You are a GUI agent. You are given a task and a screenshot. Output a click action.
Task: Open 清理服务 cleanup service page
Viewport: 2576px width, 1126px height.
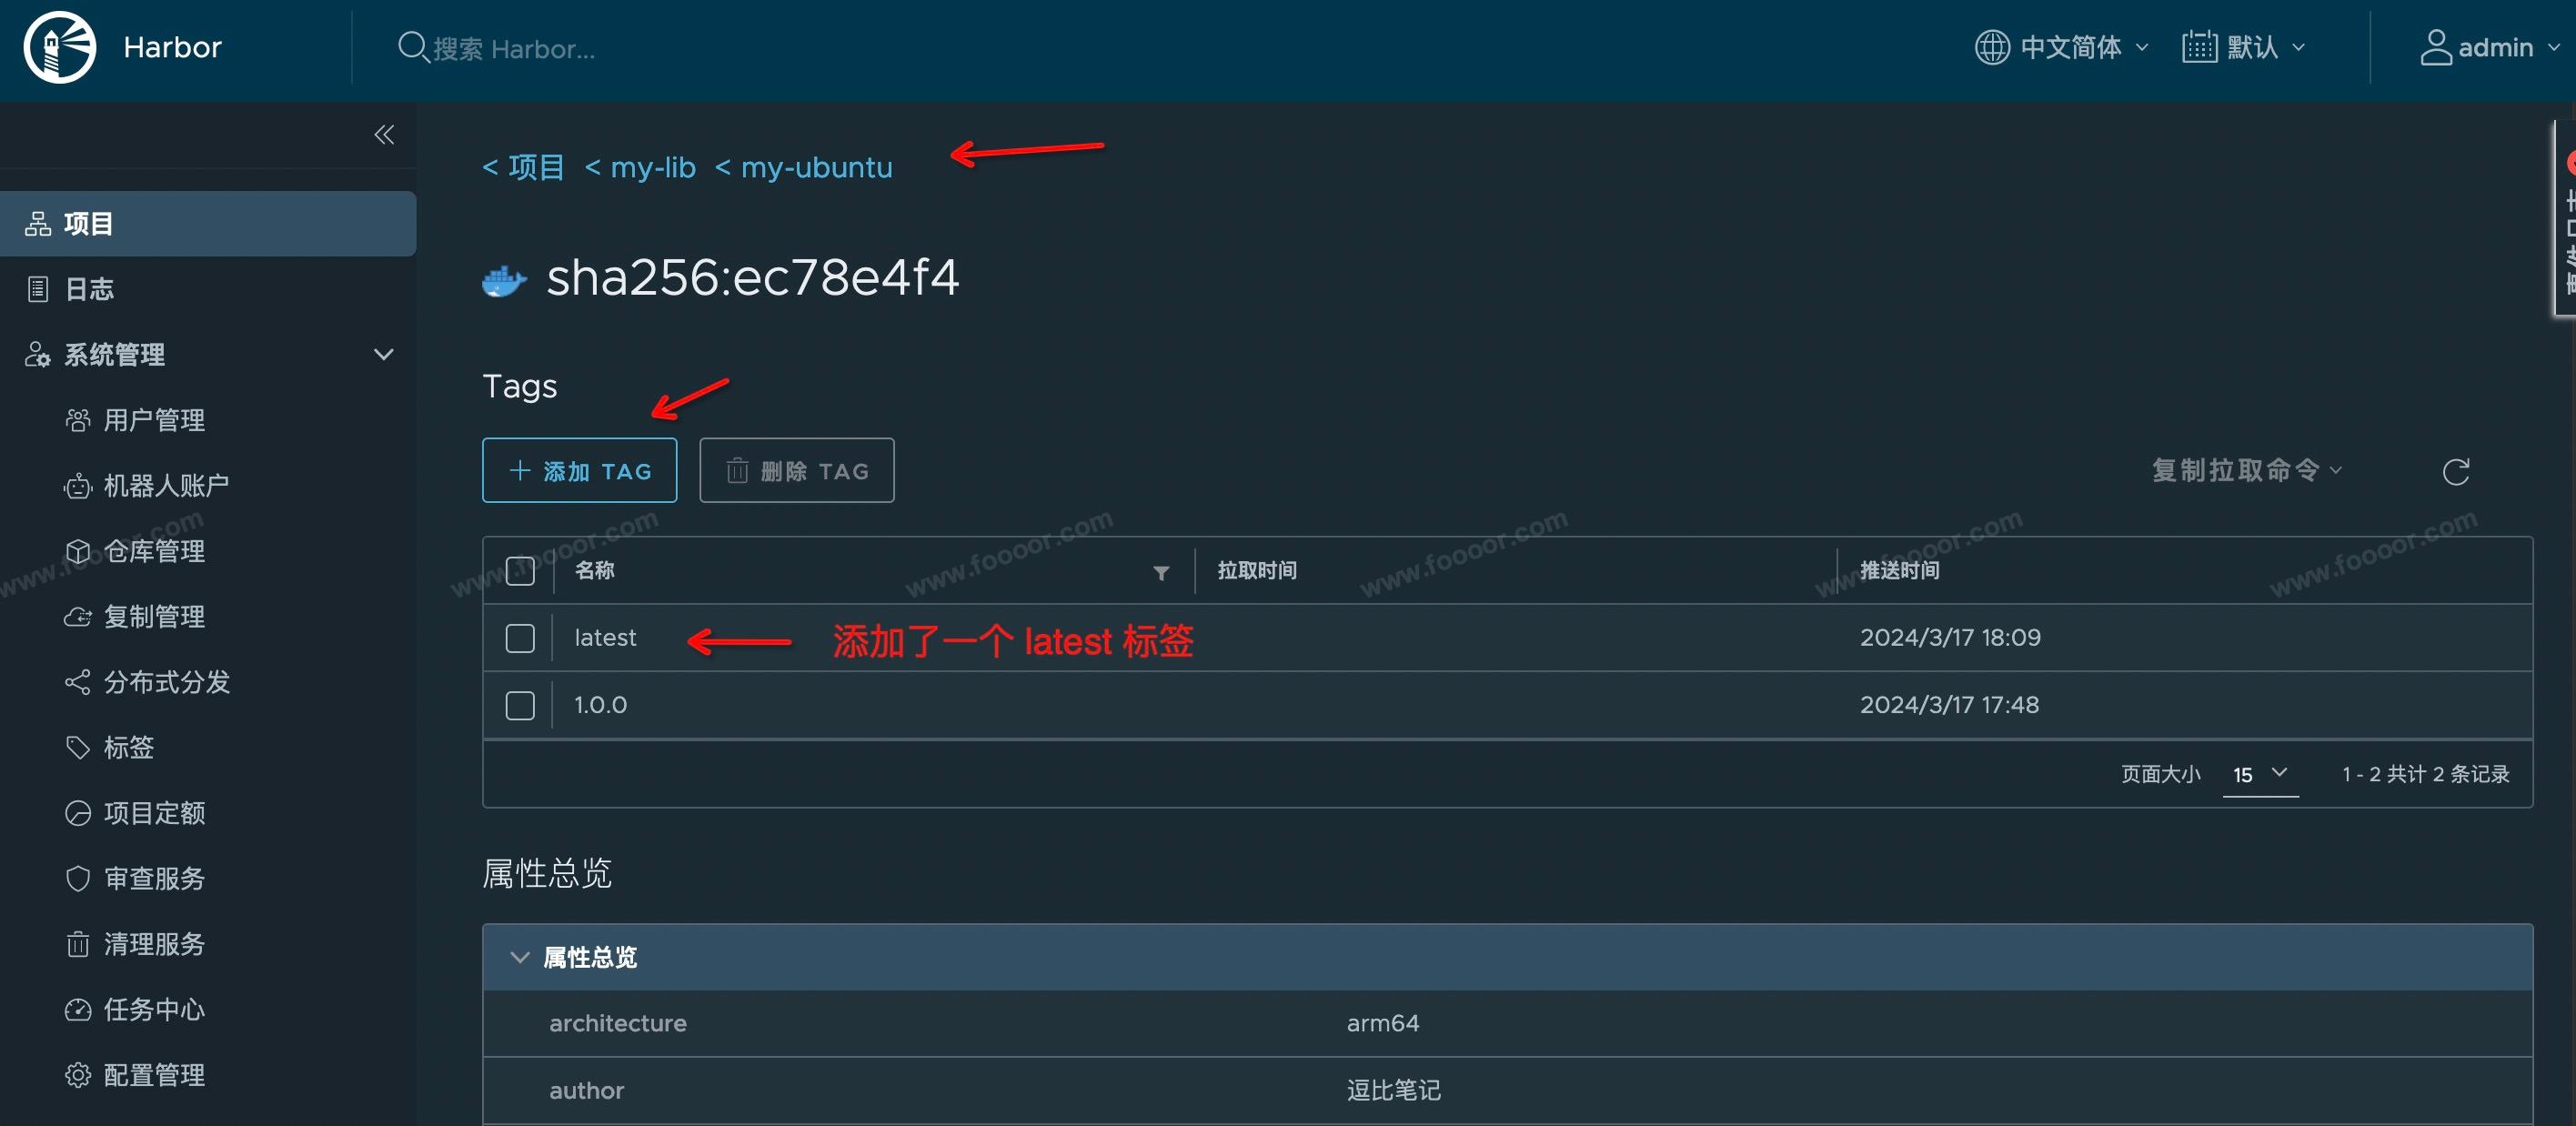pyautogui.click(x=154, y=944)
